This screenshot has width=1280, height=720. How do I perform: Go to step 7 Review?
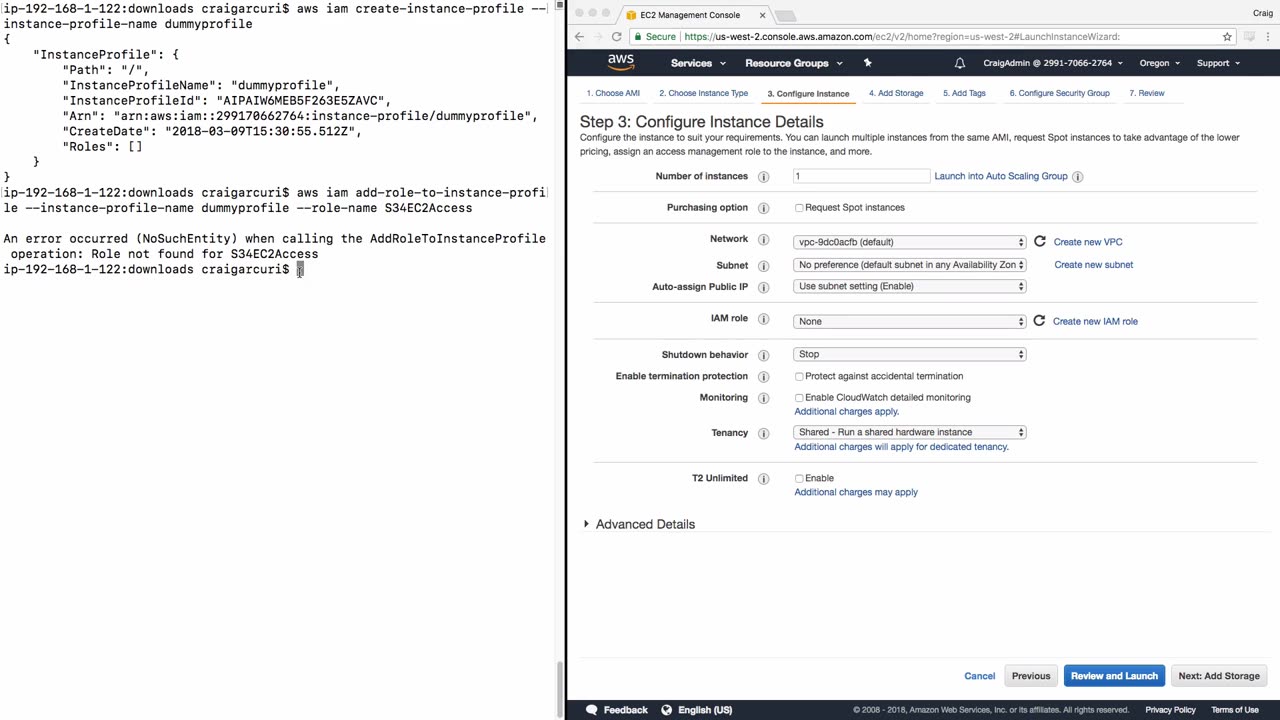[x=1147, y=93]
